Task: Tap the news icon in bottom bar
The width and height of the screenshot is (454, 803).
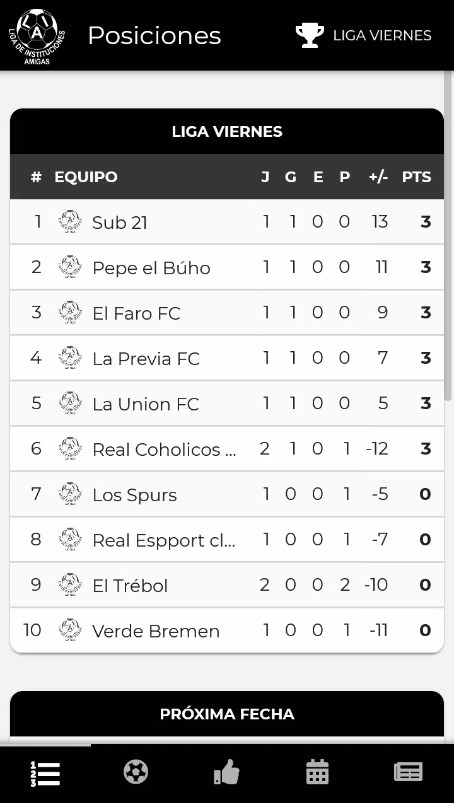Action: (408, 772)
